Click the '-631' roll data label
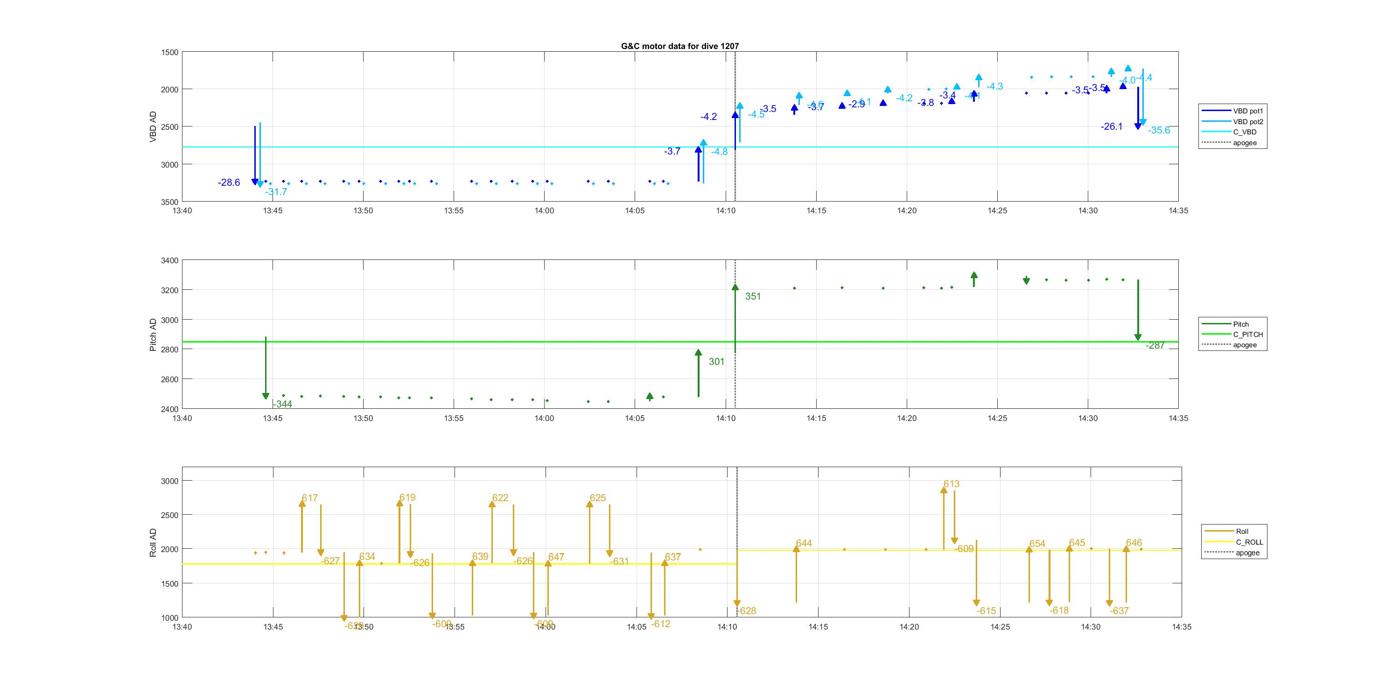 (x=620, y=561)
